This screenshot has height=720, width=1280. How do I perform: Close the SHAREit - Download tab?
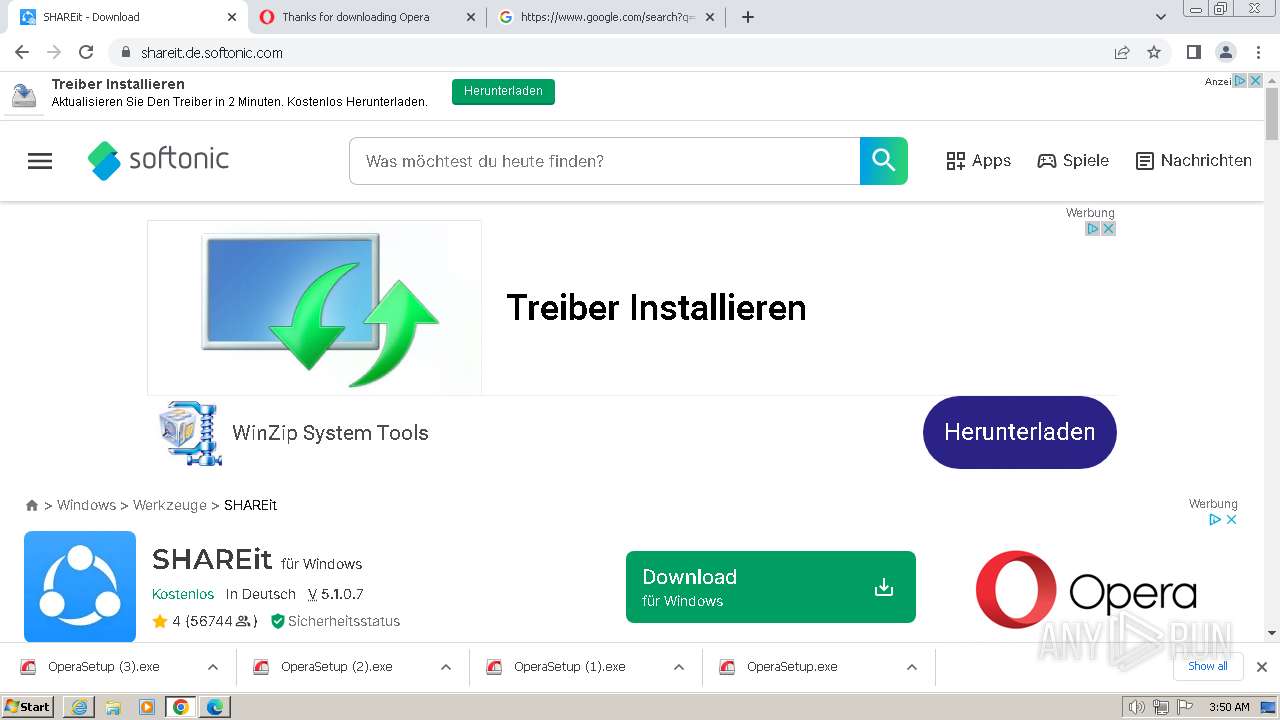pyautogui.click(x=232, y=17)
